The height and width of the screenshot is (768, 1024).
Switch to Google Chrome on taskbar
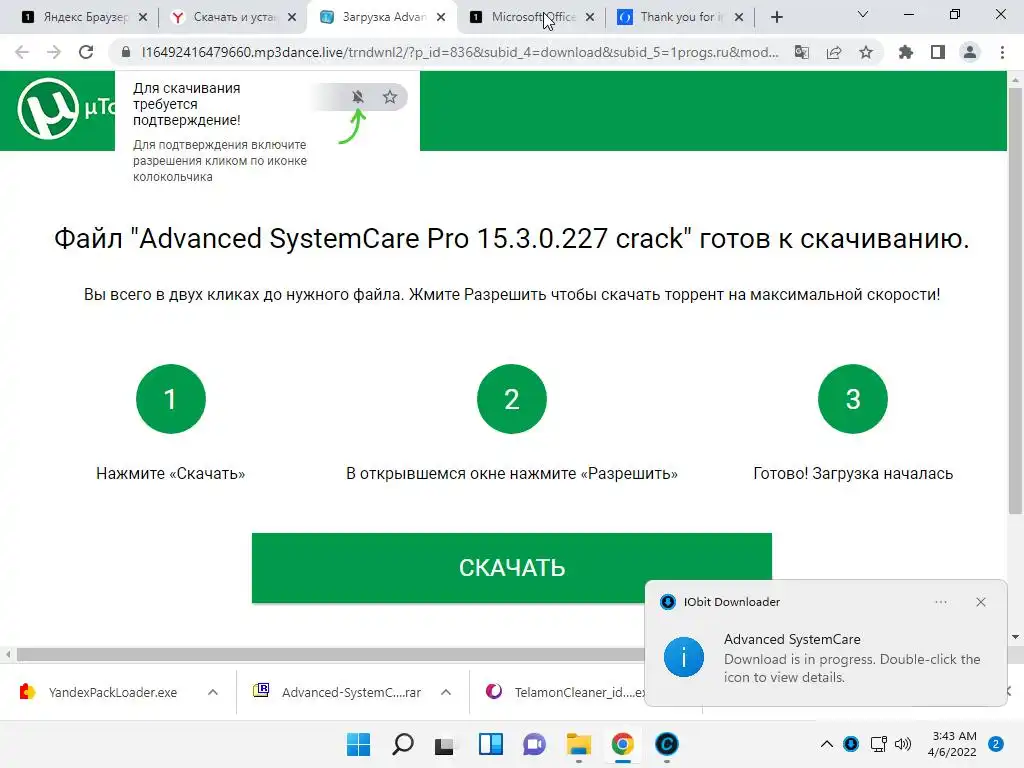click(622, 744)
